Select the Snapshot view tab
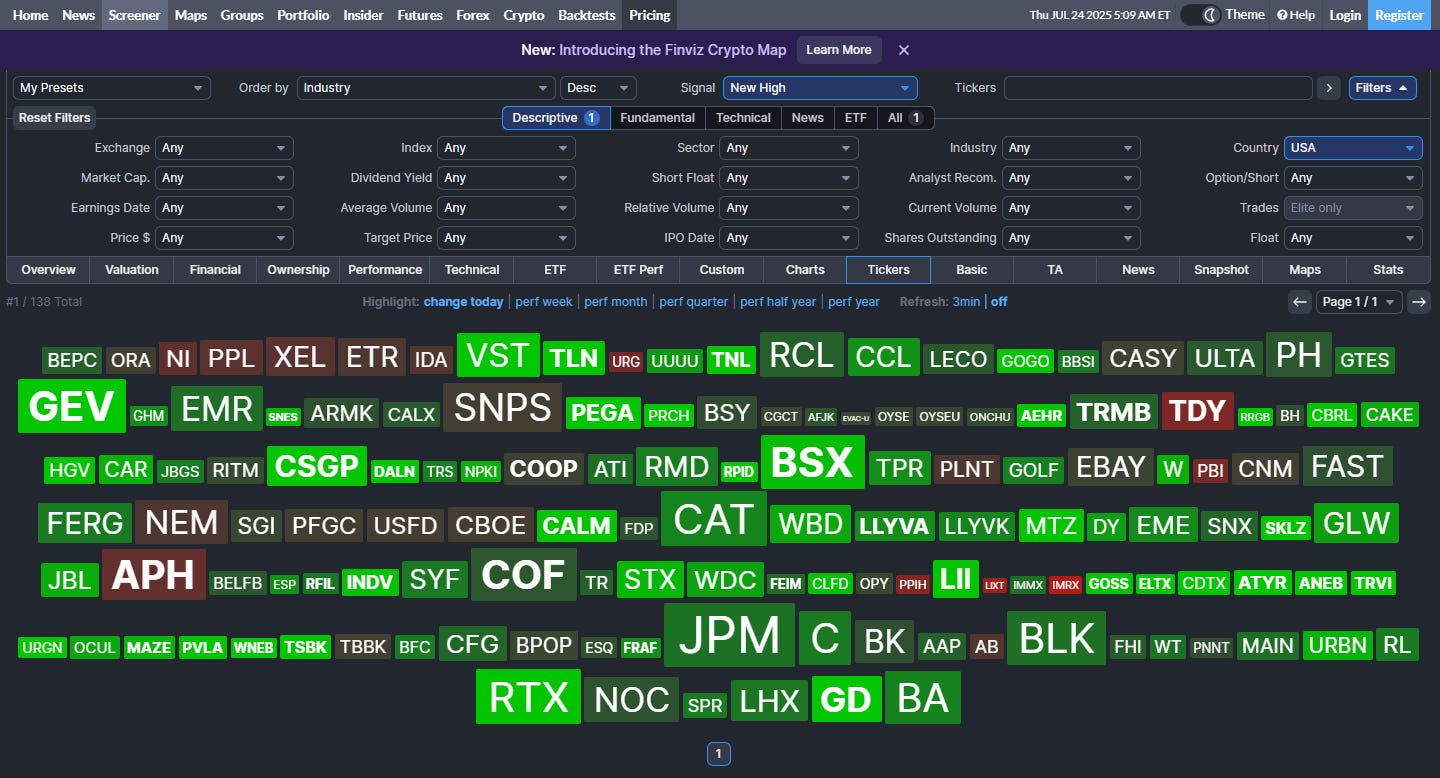The image size is (1440, 778). pyautogui.click(x=1221, y=270)
